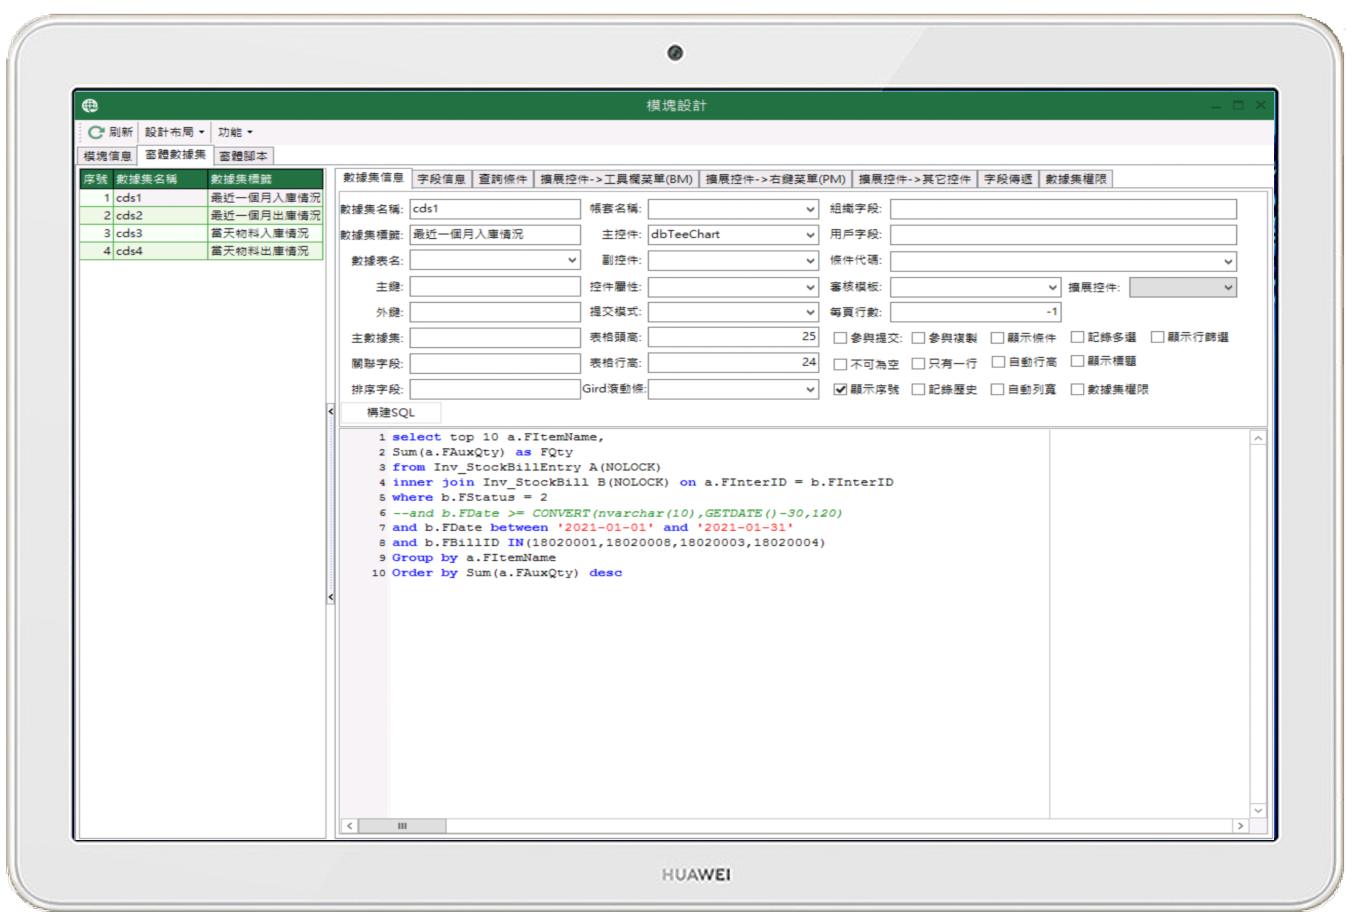Select the cds3 row in dataset list

coord(201,233)
